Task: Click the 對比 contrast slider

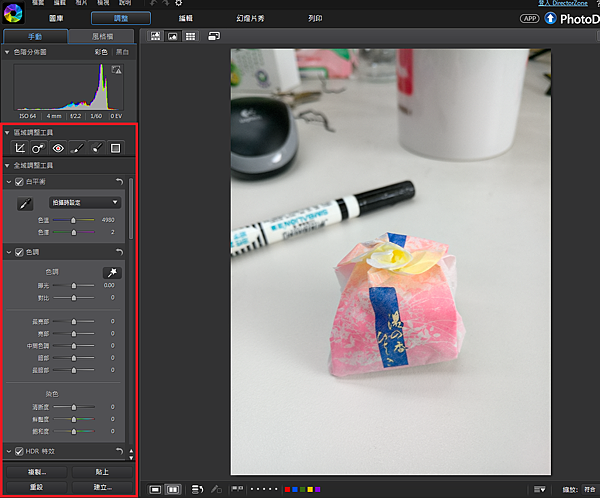Action: point(73,298)
